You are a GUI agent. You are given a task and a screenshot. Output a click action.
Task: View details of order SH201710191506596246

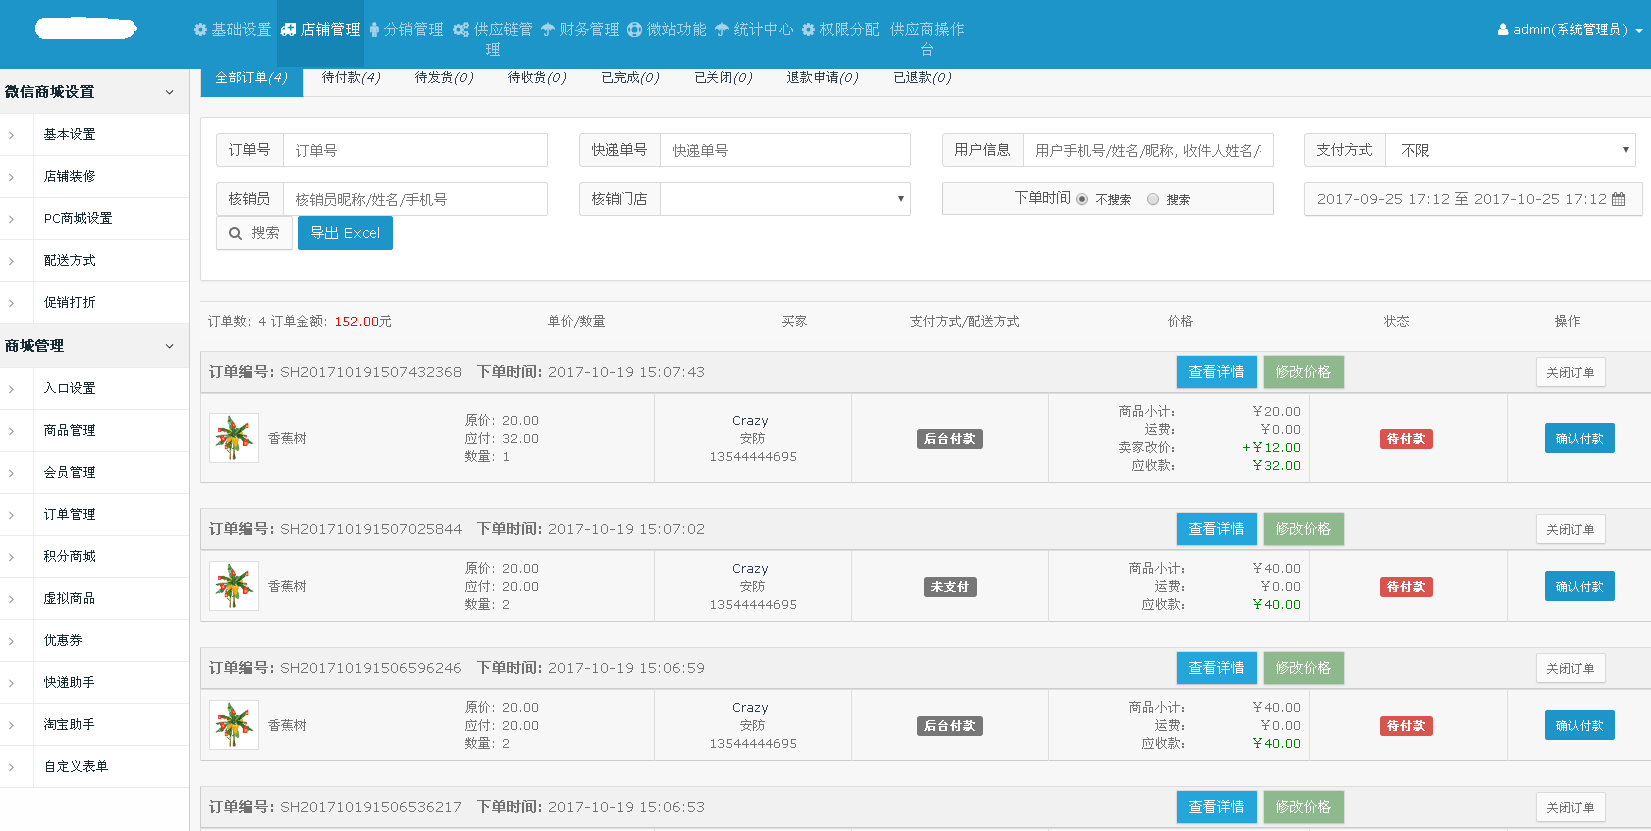click(1216, 668)
